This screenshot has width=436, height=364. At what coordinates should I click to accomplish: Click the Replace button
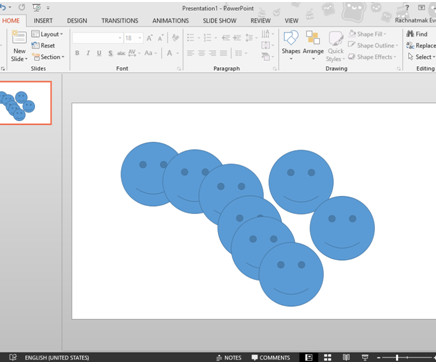coord(421,45)
